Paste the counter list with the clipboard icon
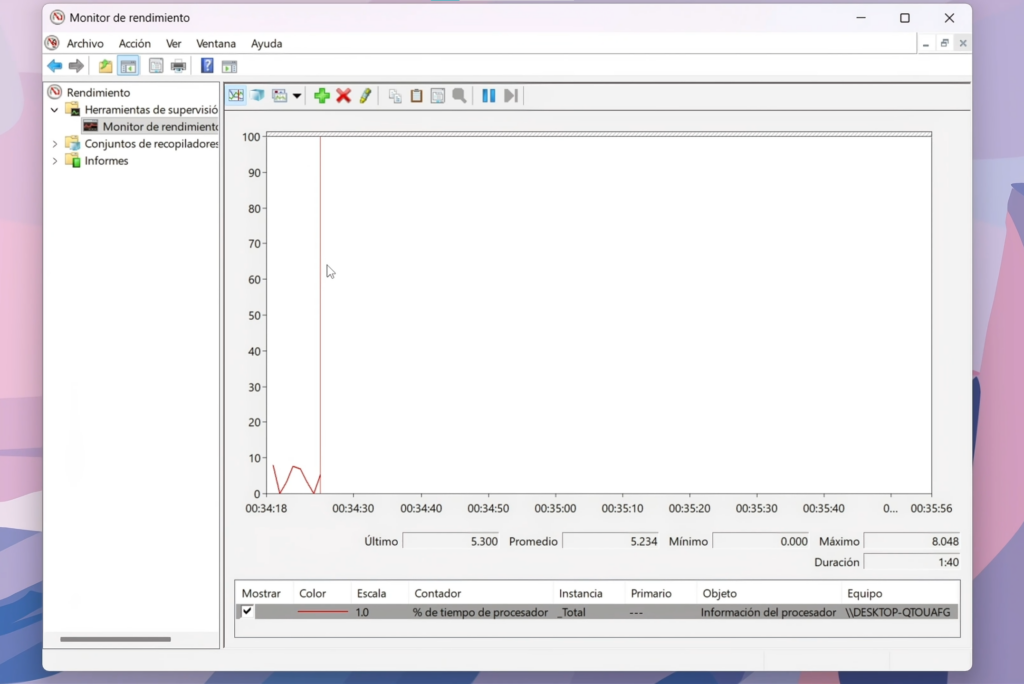 (x=416, y=95)
